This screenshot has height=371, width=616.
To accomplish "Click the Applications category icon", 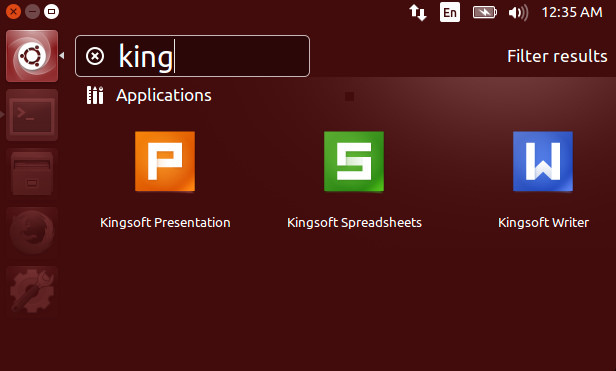I will 95,95.
